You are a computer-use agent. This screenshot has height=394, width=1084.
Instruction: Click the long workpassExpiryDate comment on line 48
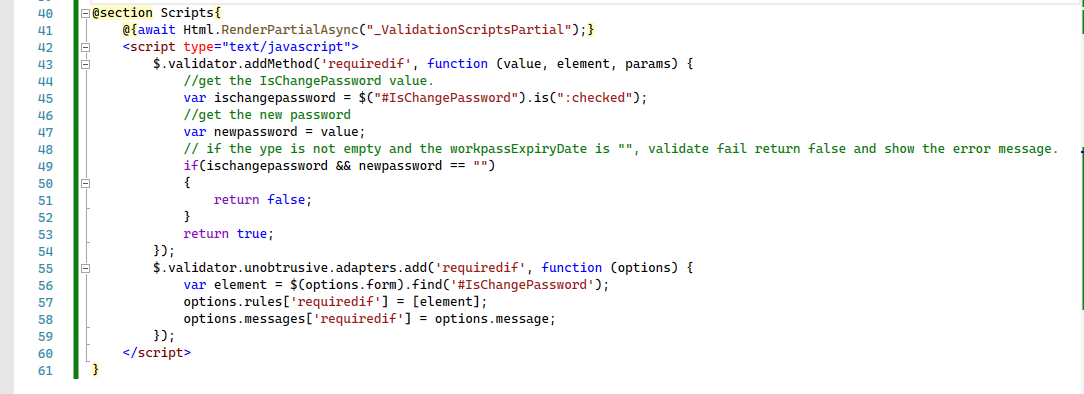(x=621, y=149)
